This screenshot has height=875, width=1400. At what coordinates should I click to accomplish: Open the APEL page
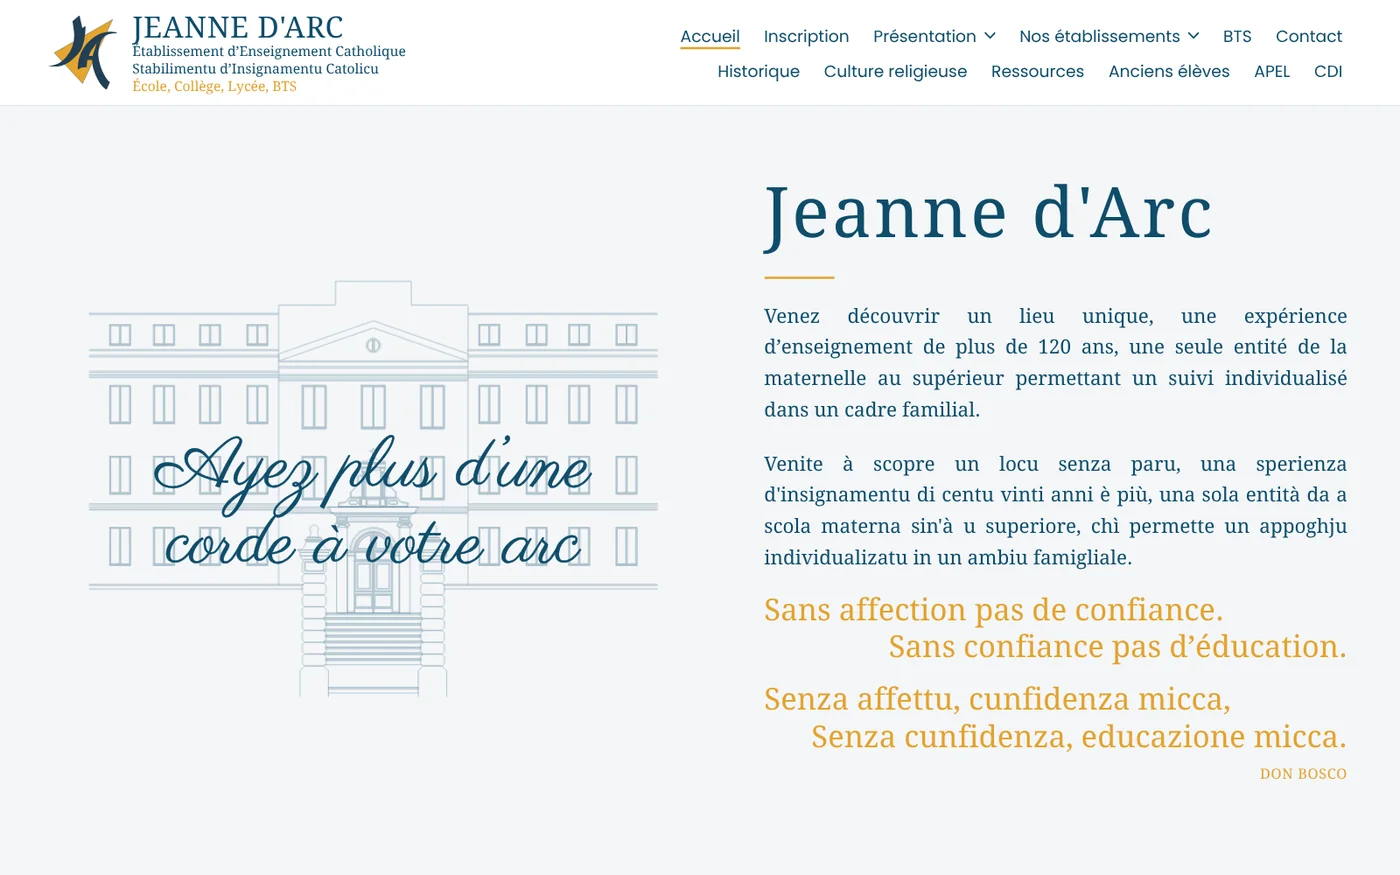coord(1272,71)
